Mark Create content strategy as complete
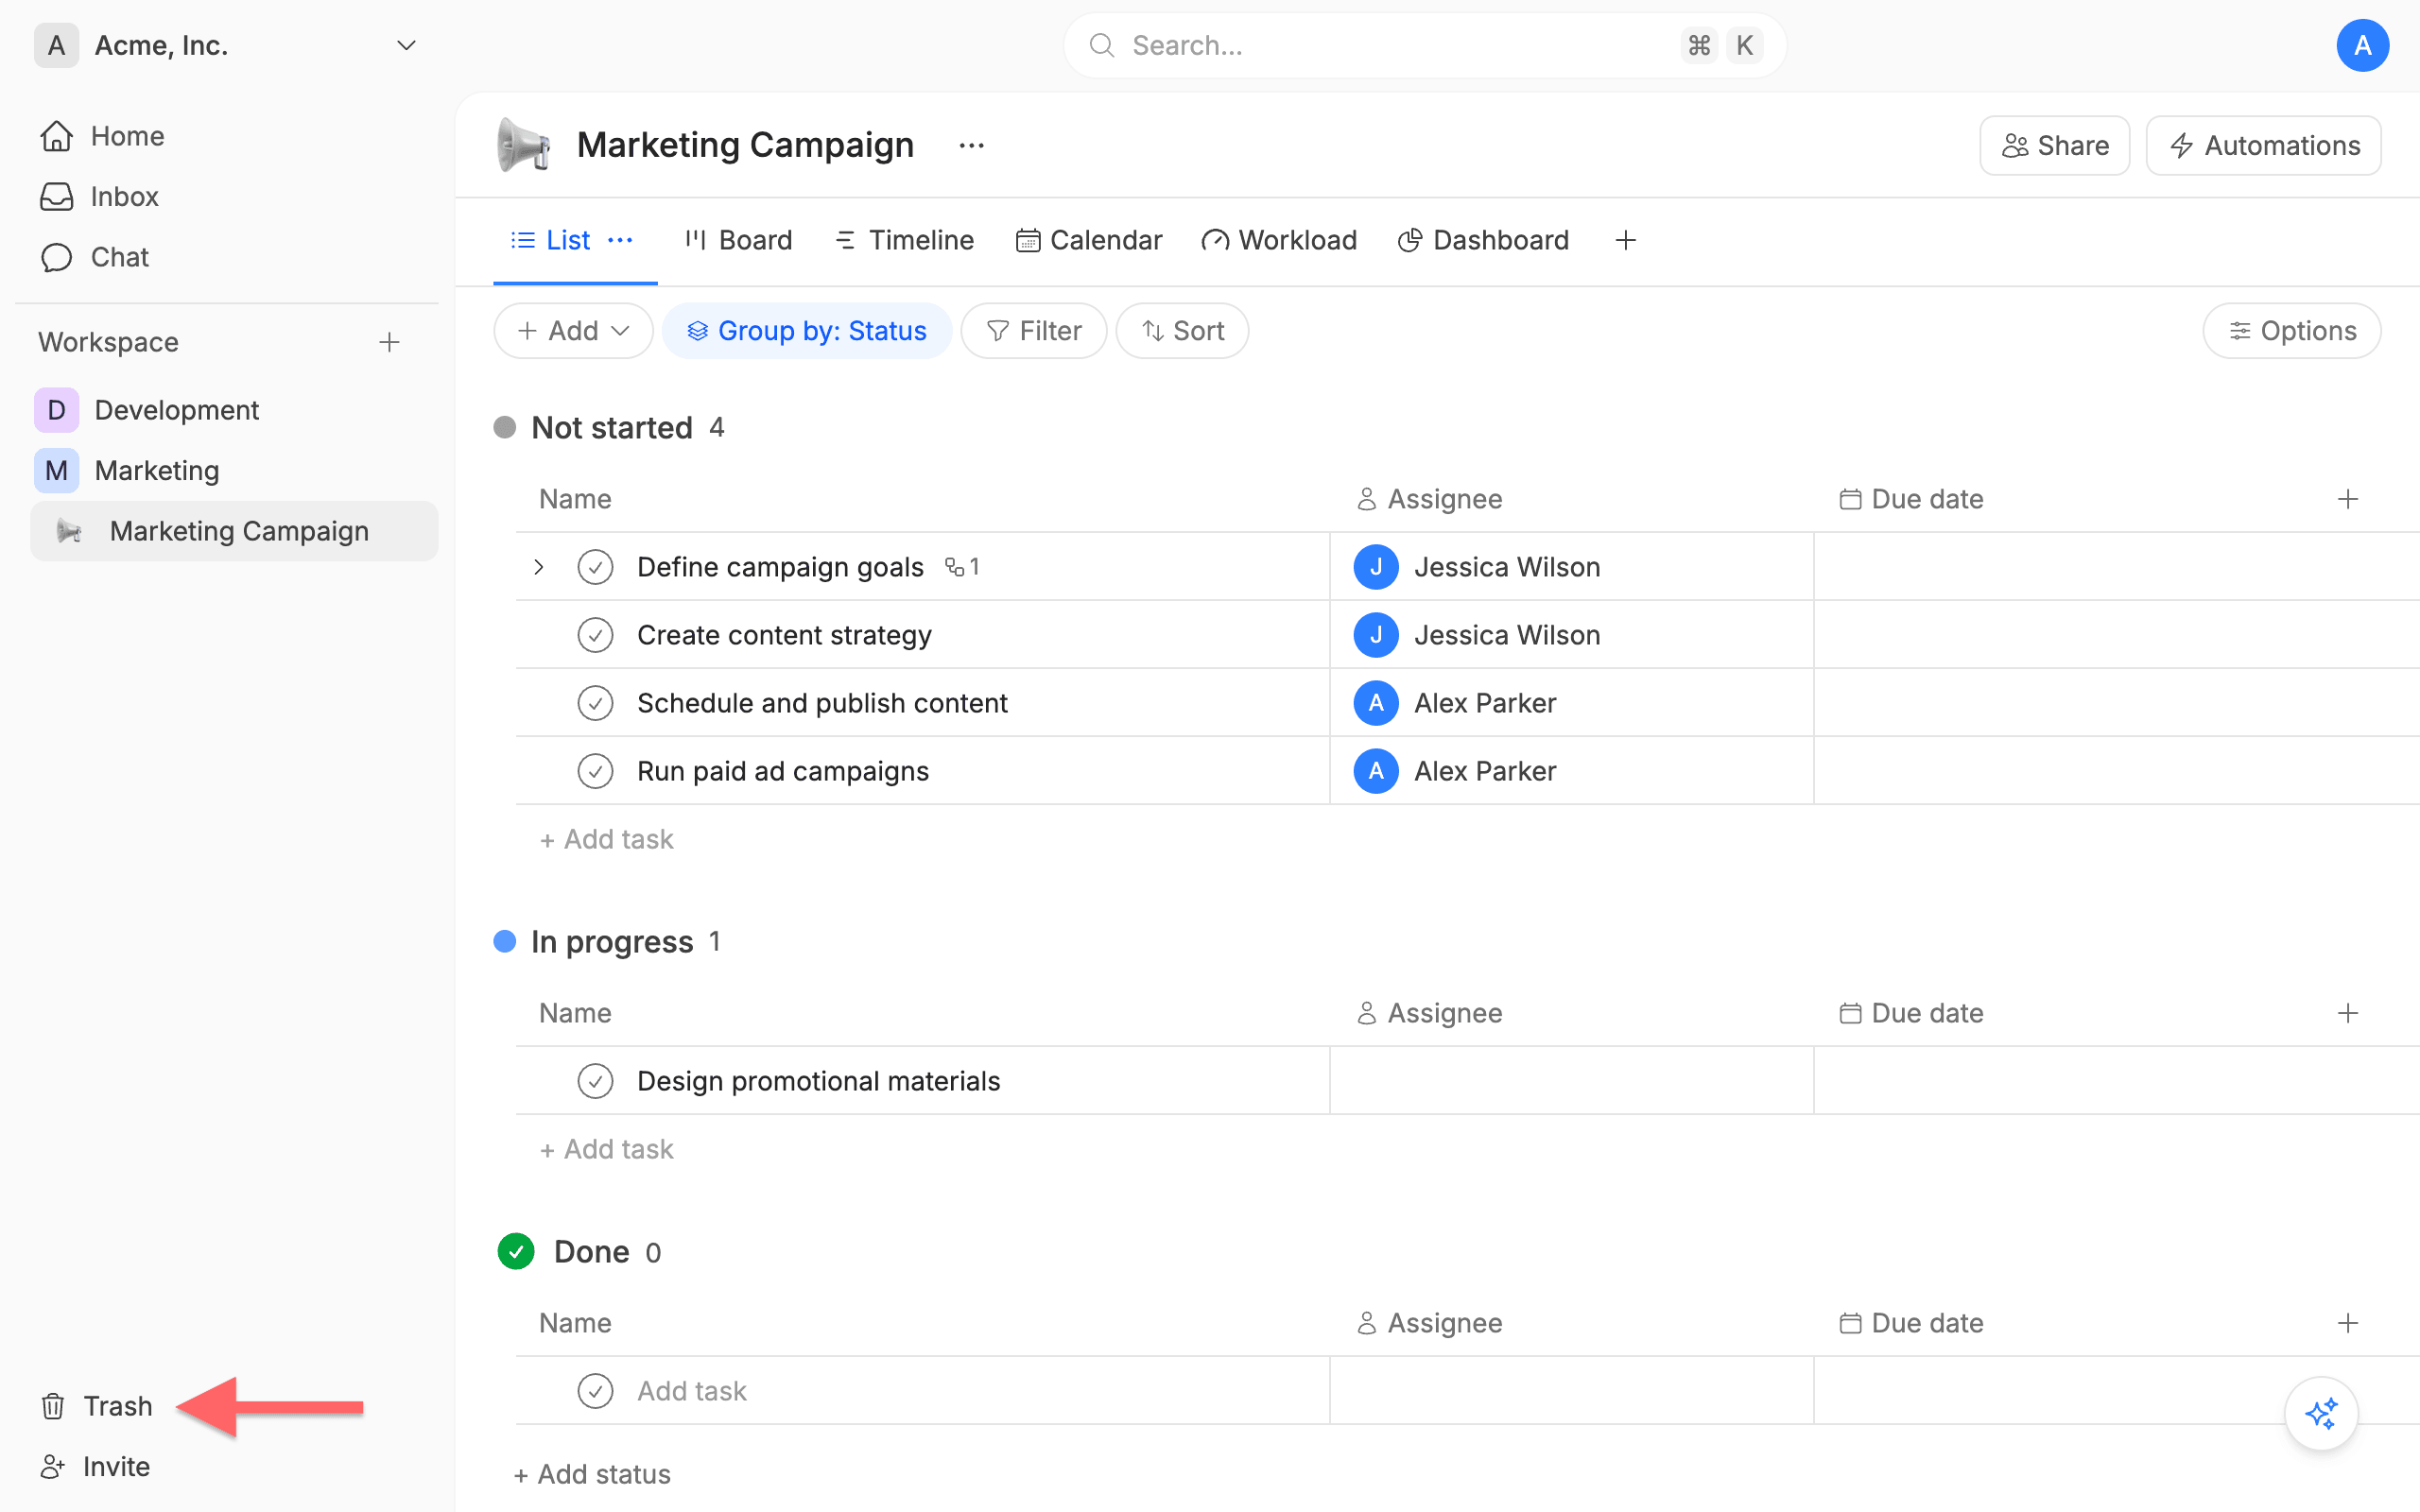2420x1512 pixels. coord(595,635)
